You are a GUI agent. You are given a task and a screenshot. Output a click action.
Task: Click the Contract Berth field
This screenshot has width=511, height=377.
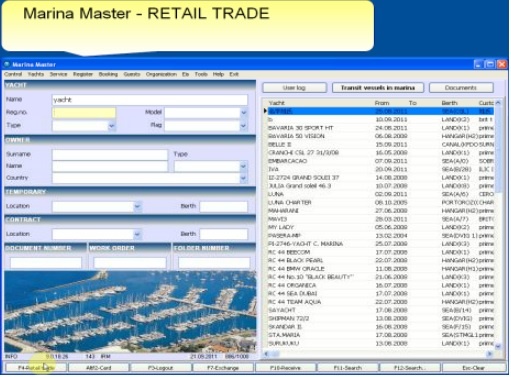pyautogui.click(x=224, y=234)
